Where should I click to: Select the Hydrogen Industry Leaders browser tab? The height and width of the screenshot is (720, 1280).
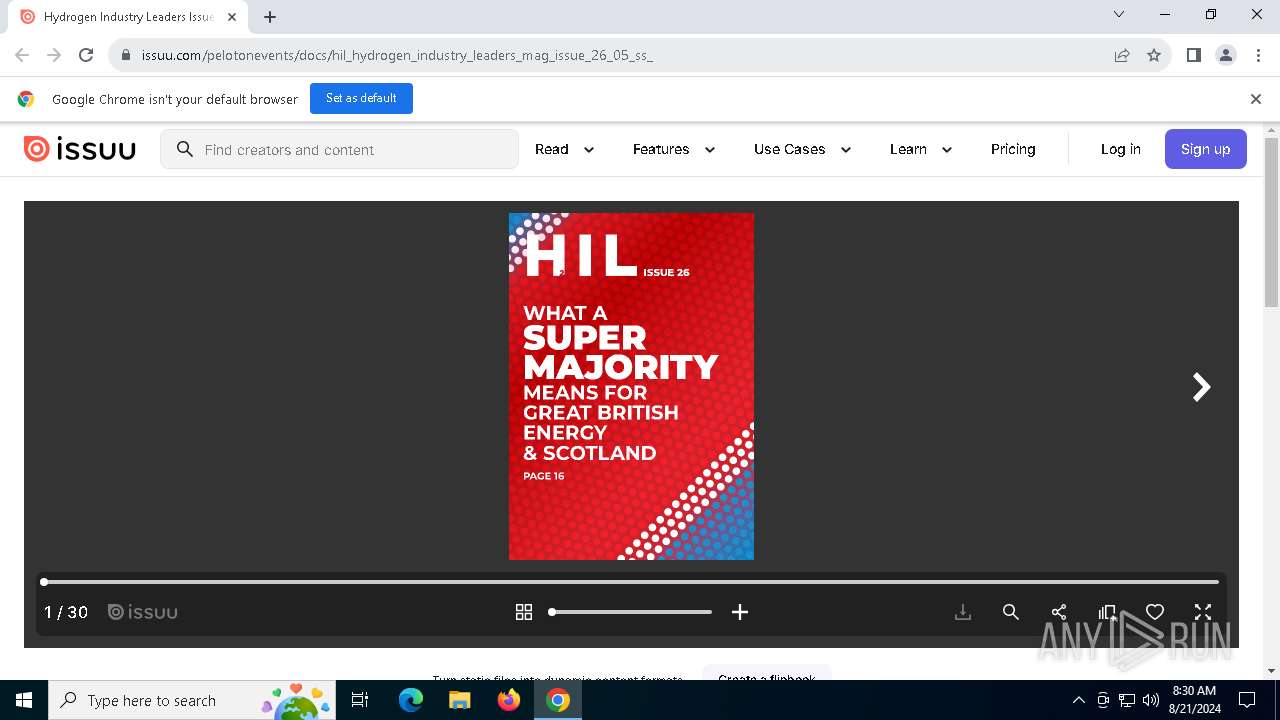pyautogui.click(x=128, y=17)
